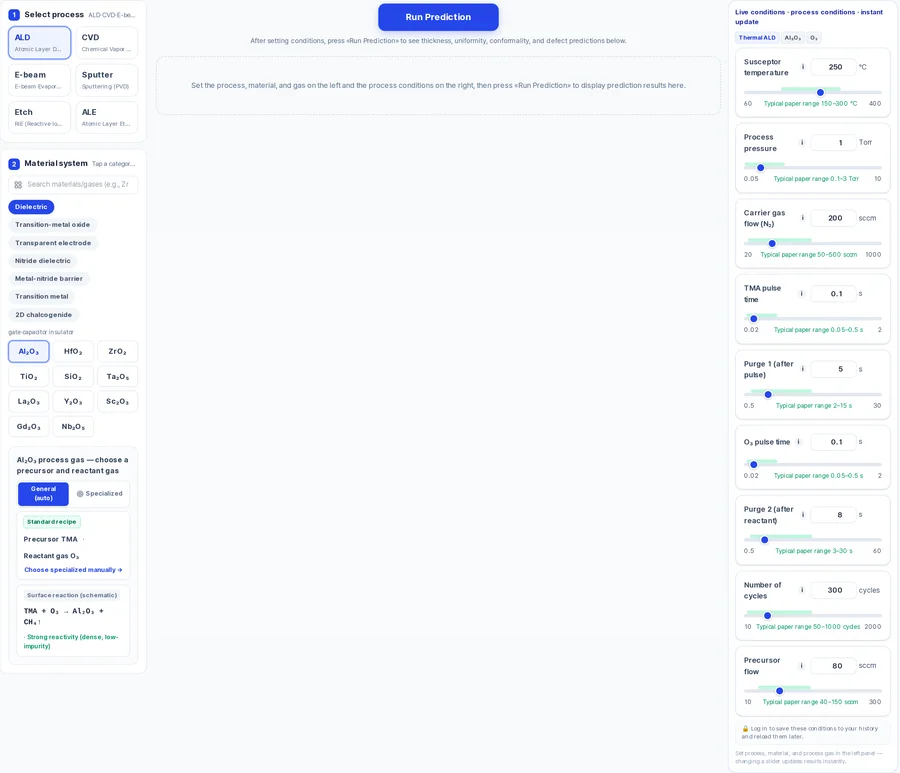Focus the material and gas search field
This screenshot has width=900, height=773.
coord(73,185)
